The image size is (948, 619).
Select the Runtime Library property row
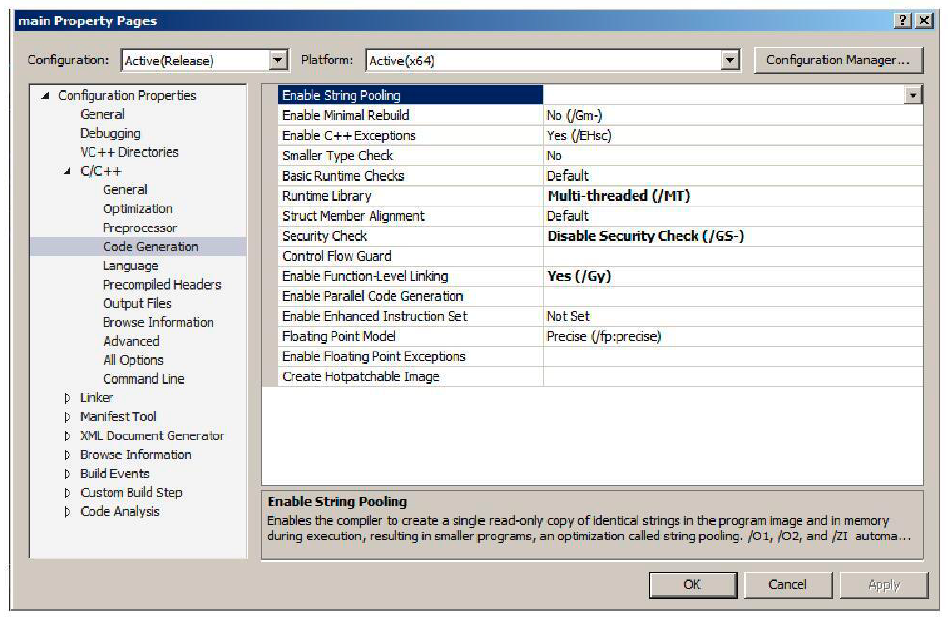coord(327,196)
